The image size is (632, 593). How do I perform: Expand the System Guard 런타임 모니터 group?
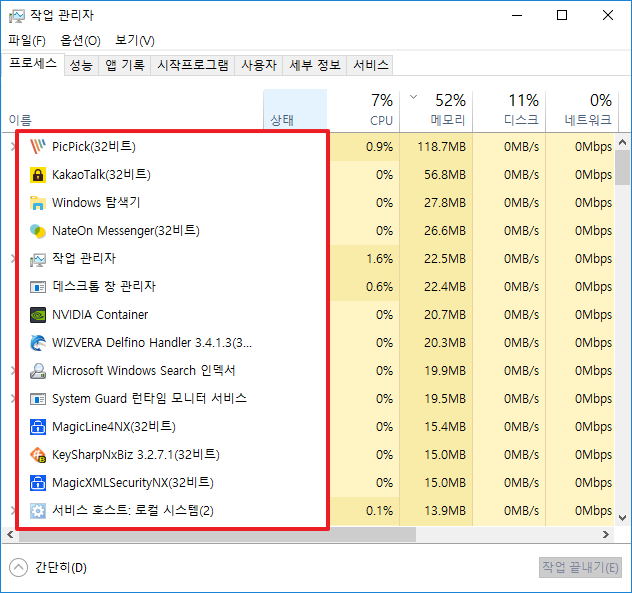(13, 399)
